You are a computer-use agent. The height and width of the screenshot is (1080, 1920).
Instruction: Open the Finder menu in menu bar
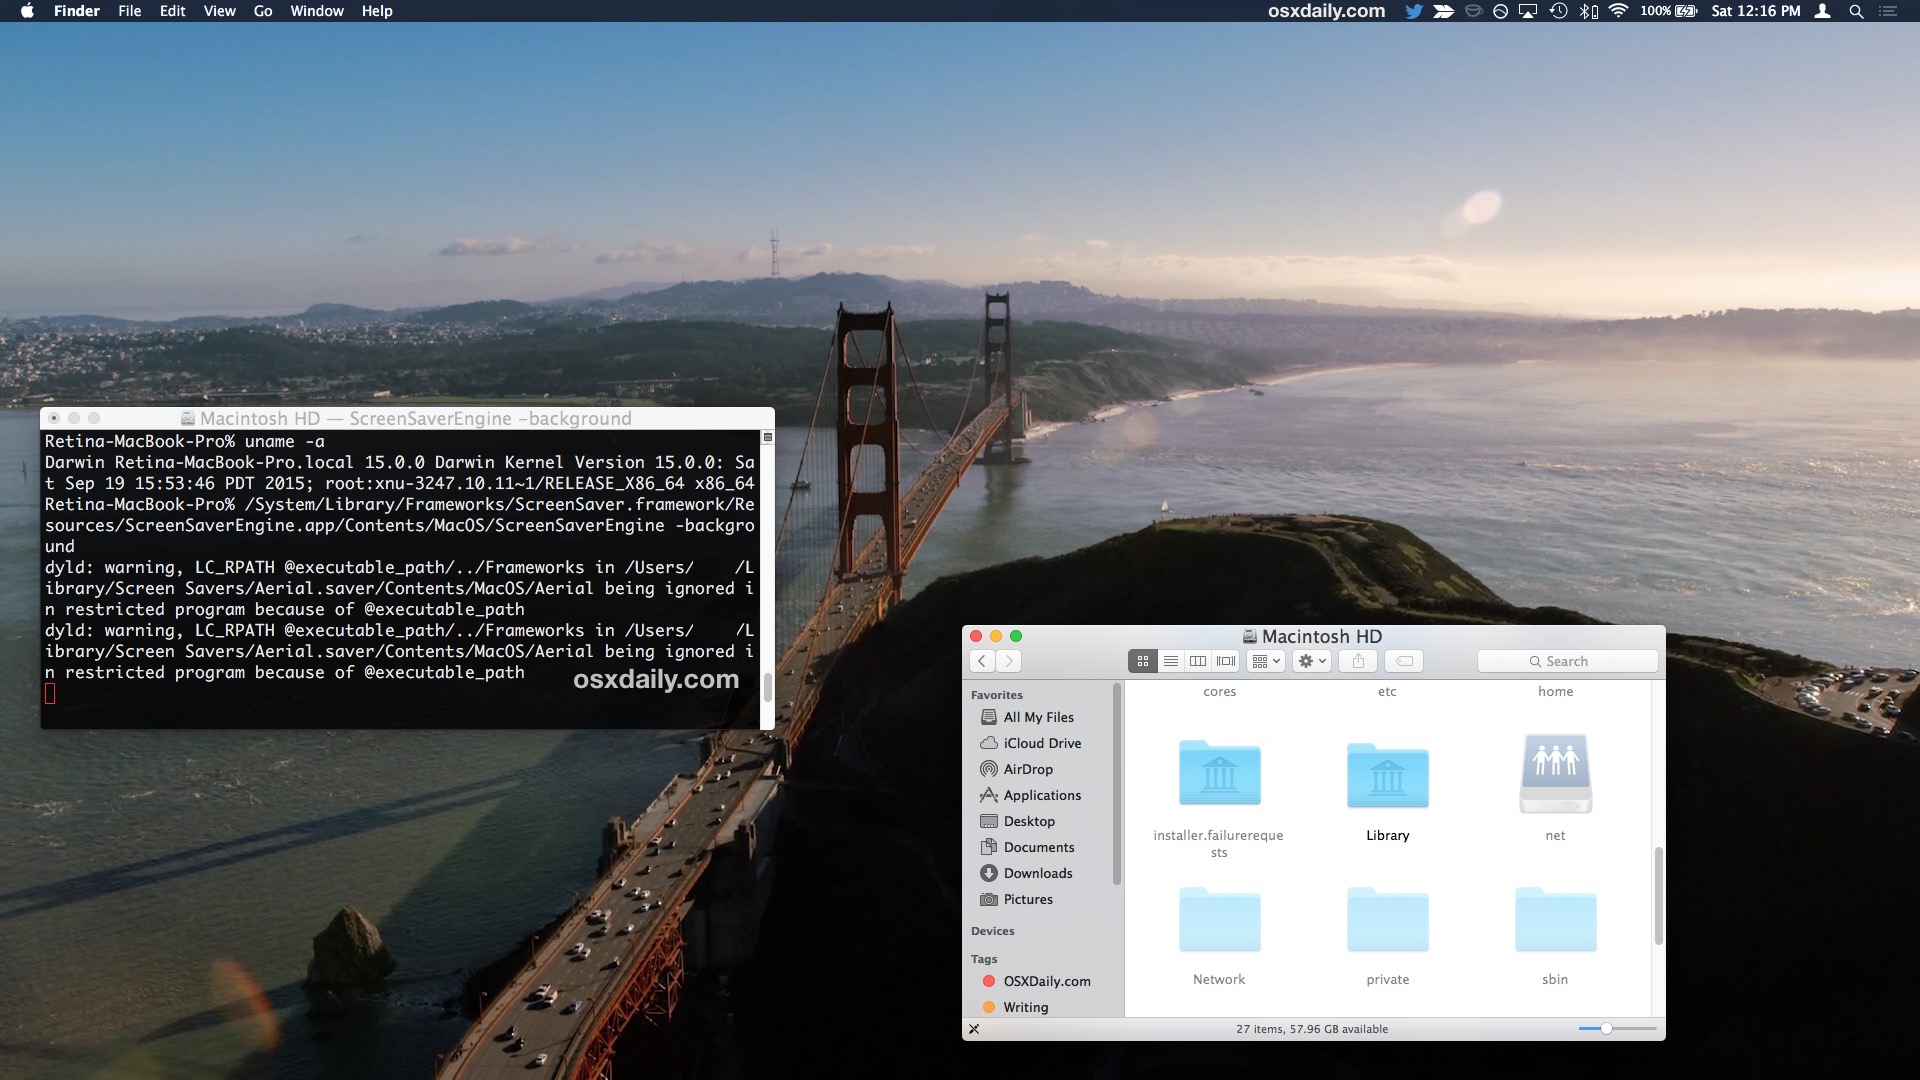click(75, 13)
